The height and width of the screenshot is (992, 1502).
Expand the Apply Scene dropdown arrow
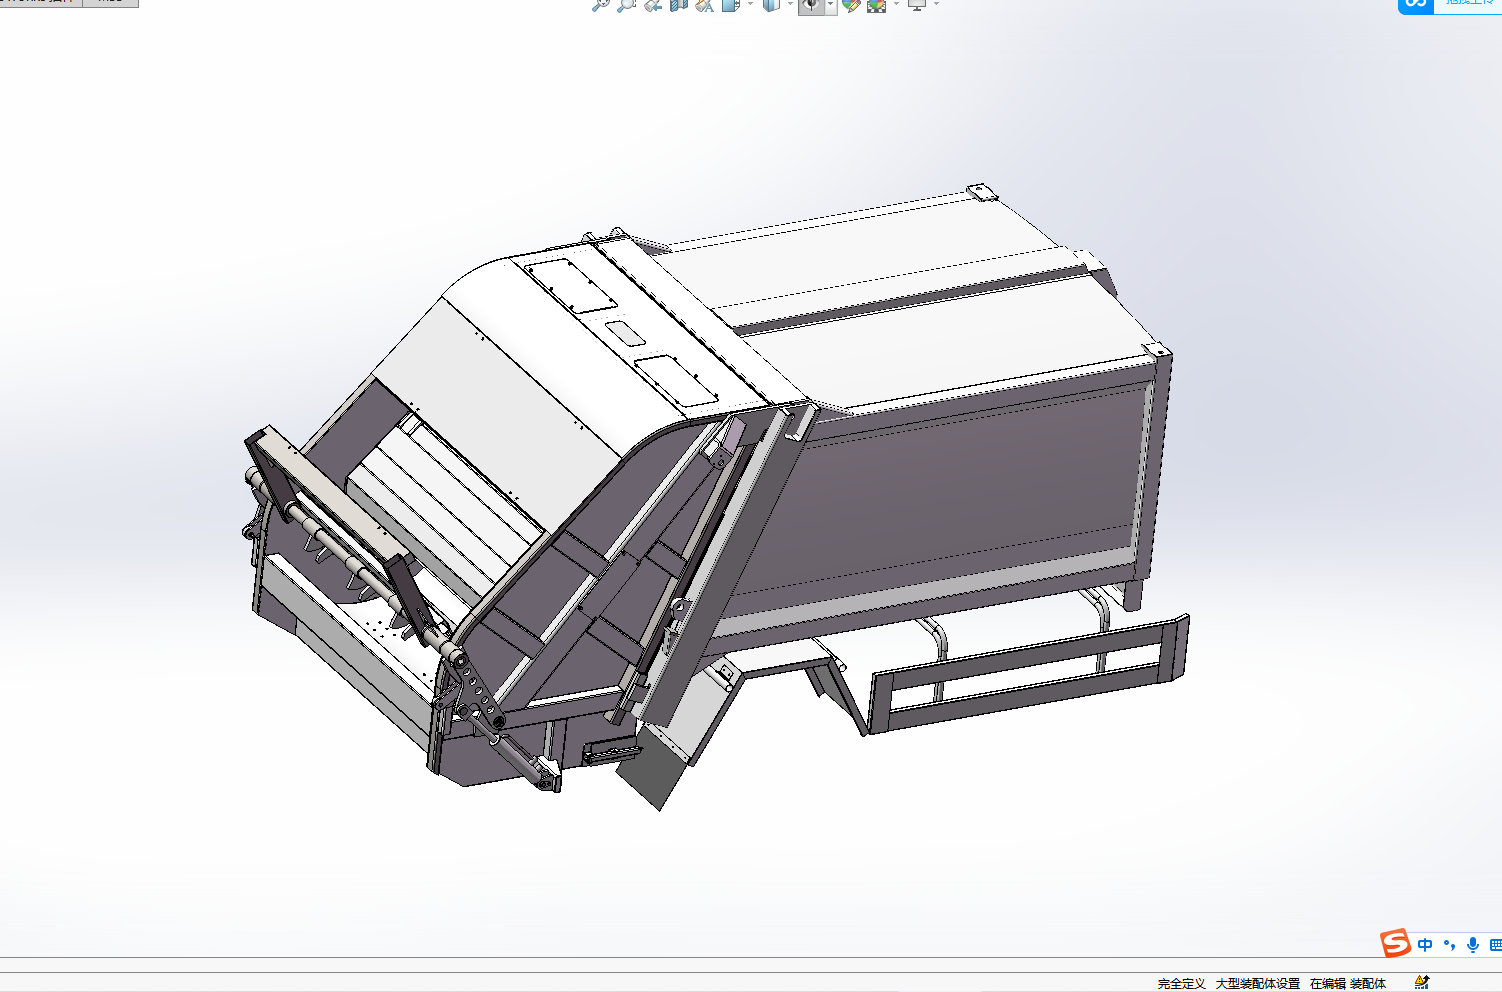point(896,4)
